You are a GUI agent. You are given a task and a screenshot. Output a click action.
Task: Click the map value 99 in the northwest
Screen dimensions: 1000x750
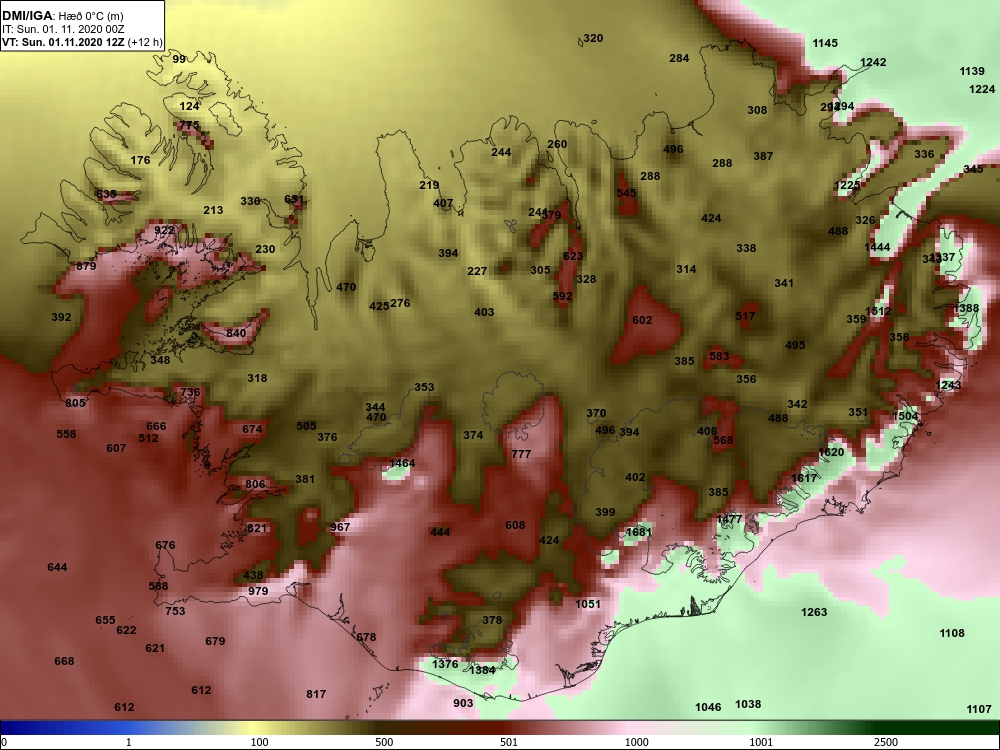pos(179,59)
